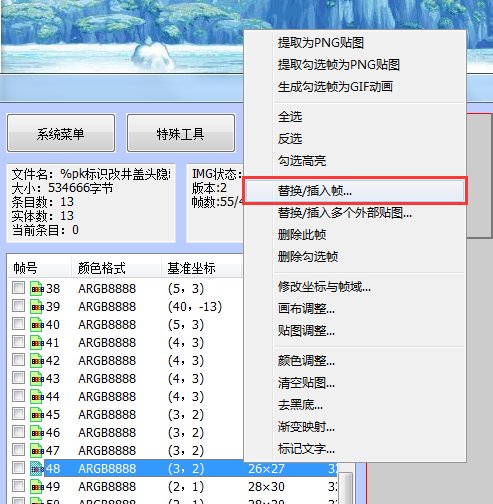Click the 28×30 size of frame 49
Screen dimensions: 493x504
266,487
